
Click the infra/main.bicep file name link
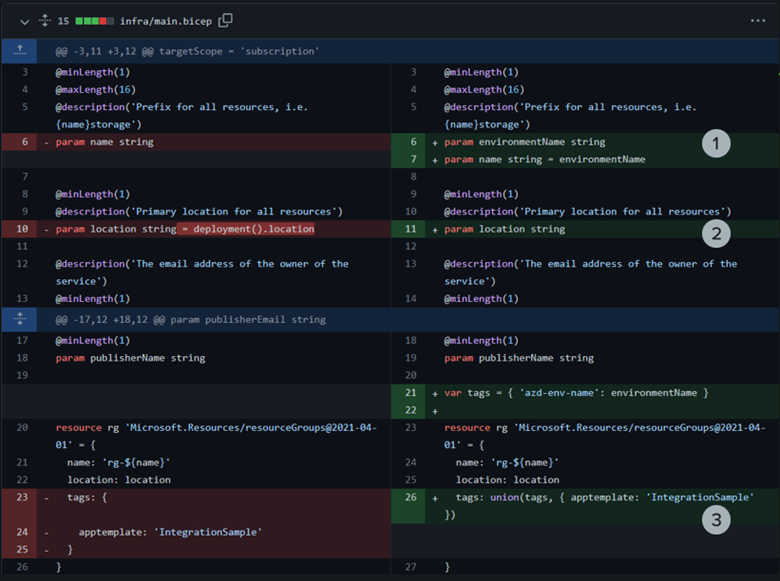tap(163, 20)
